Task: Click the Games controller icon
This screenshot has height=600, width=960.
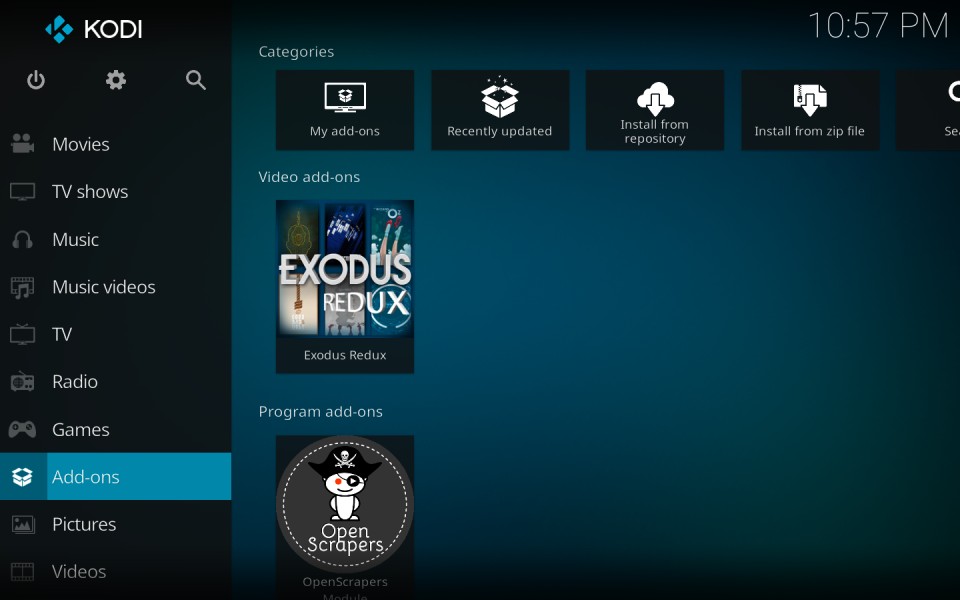Action: [23, 429]
